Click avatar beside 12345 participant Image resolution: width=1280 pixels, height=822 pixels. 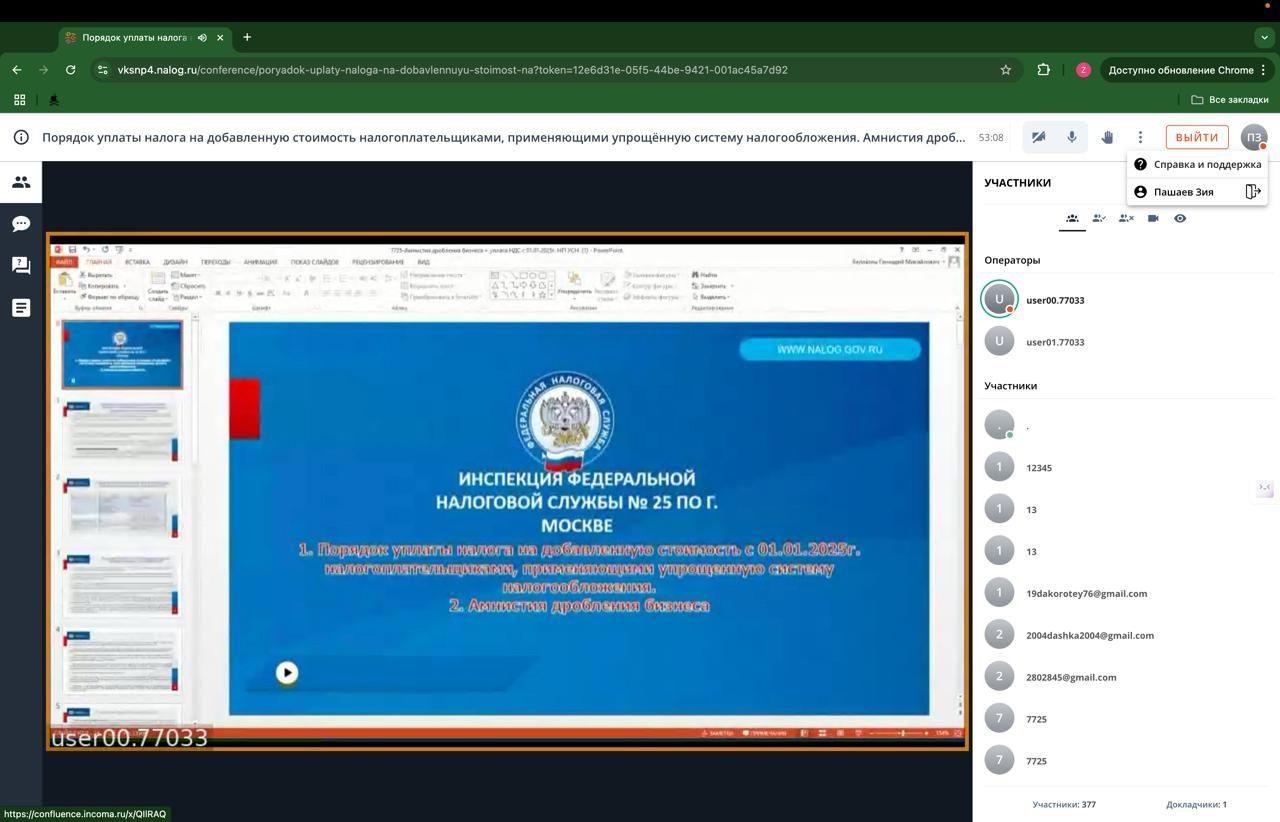[x=999, y=467]
